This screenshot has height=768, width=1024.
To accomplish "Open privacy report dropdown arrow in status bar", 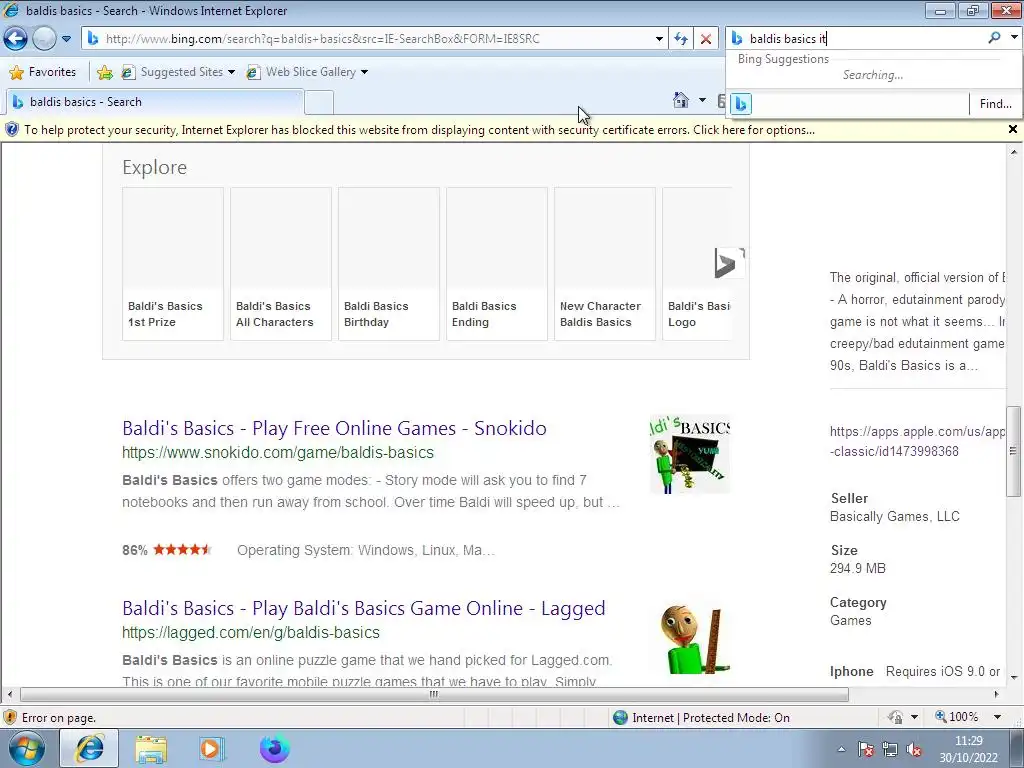I will point(914,717).
